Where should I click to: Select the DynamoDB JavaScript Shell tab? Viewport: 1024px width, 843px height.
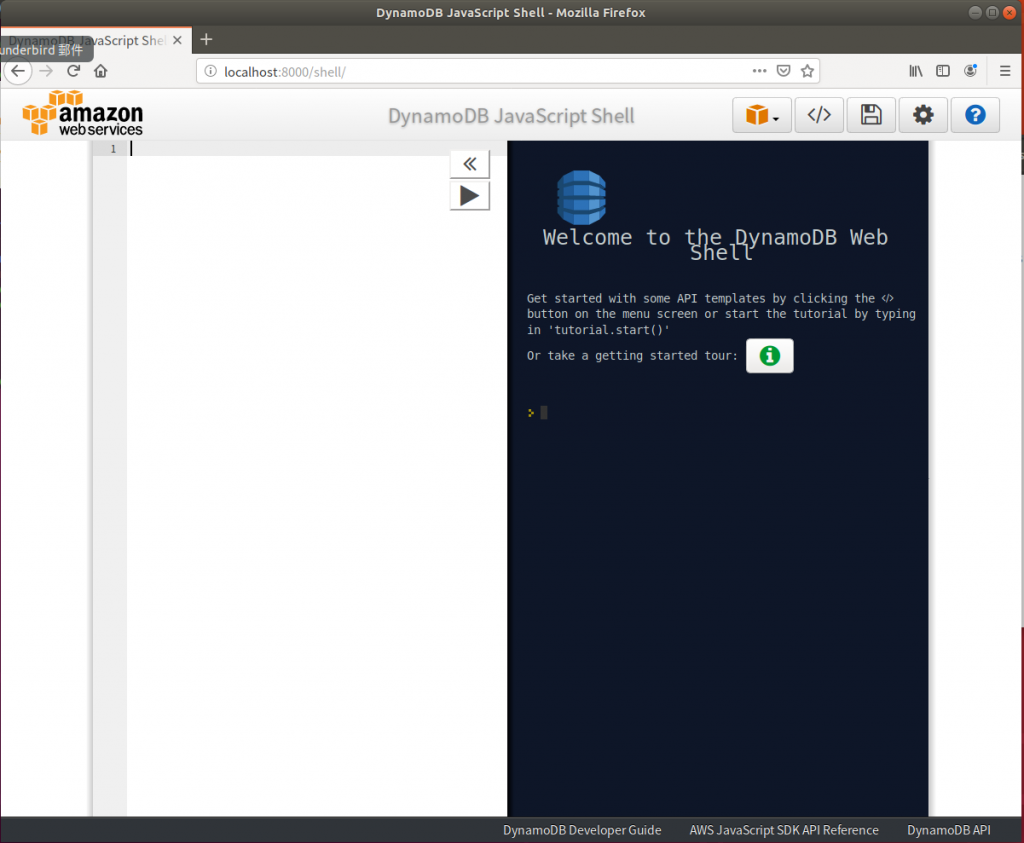(x=96, y=40)
